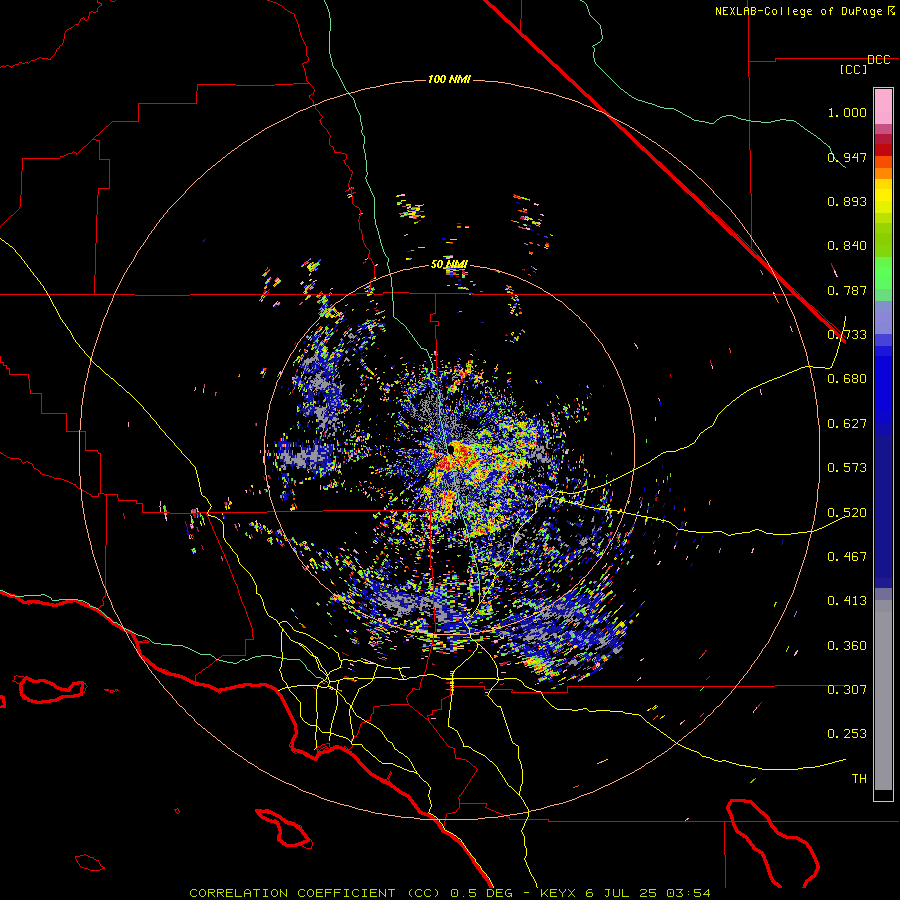The height and width of the screenshot is (900, 900).
Task: Select the 0.307 scale value
Action: (847, 690)
